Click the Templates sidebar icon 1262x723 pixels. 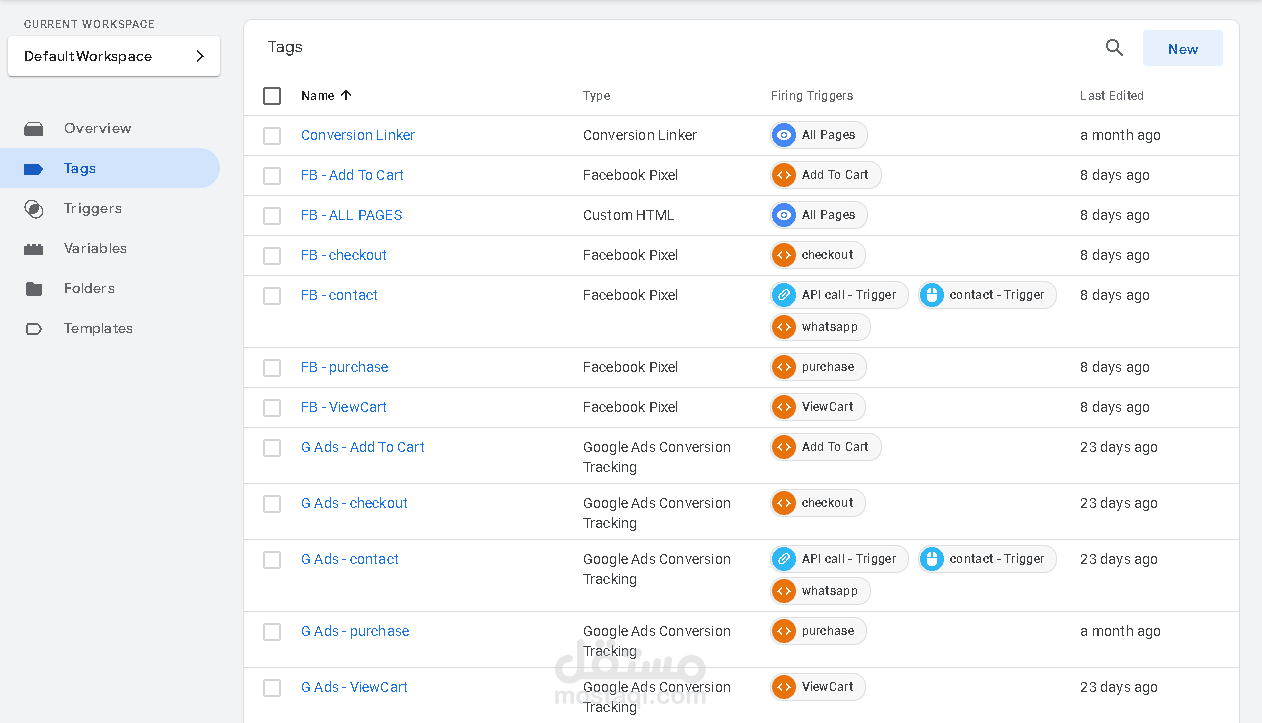[34, 329]
